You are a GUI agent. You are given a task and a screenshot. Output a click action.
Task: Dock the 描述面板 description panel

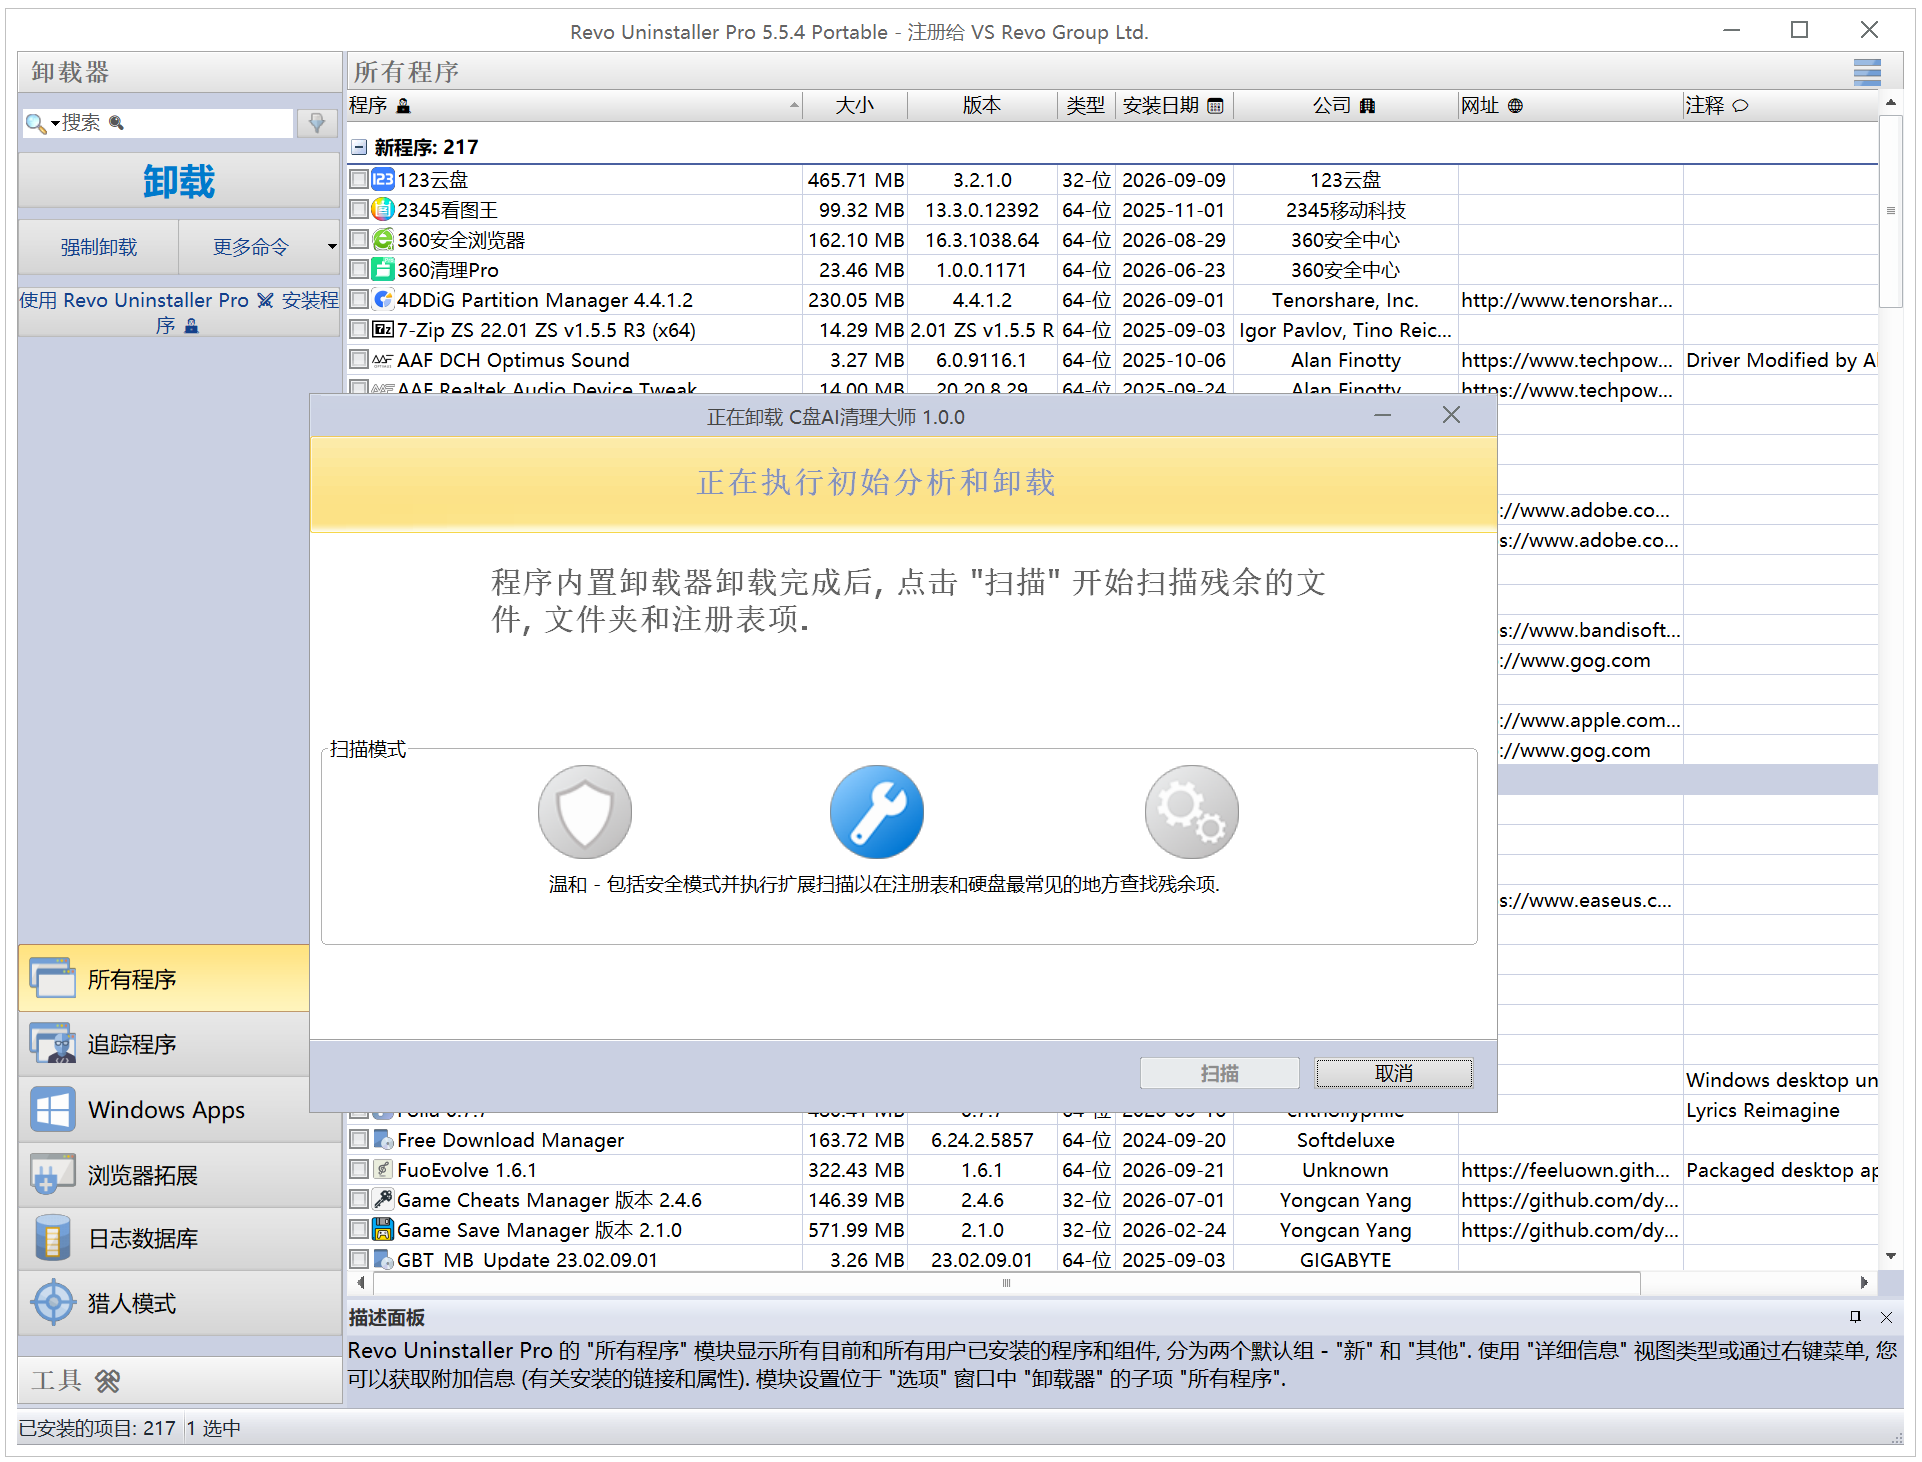point(1855,1317)
